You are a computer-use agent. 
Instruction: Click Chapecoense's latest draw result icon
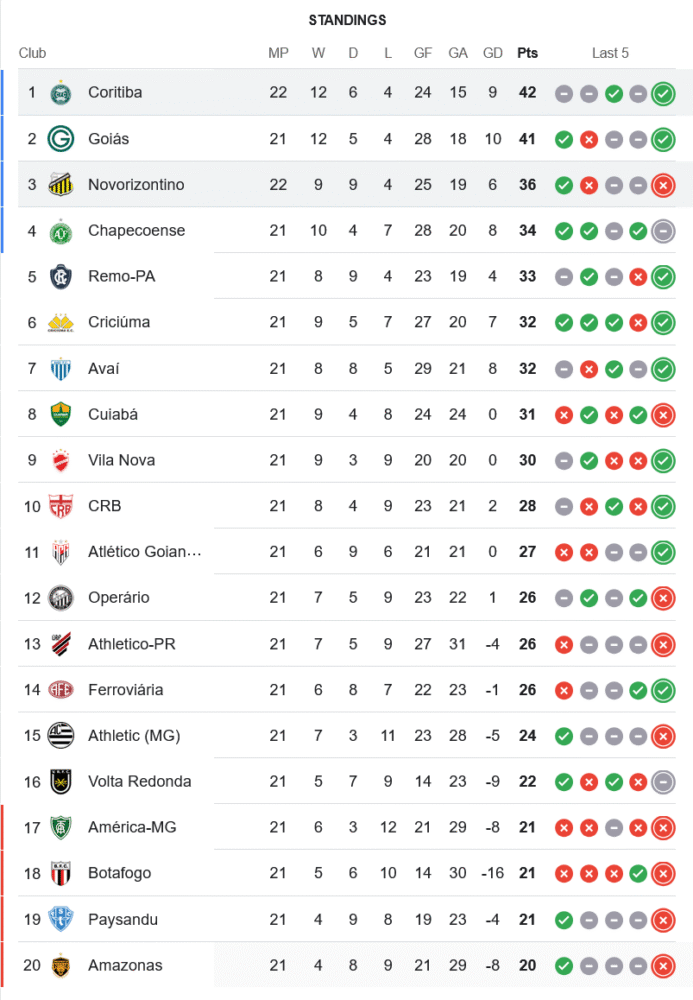click(x=662, y=231)
